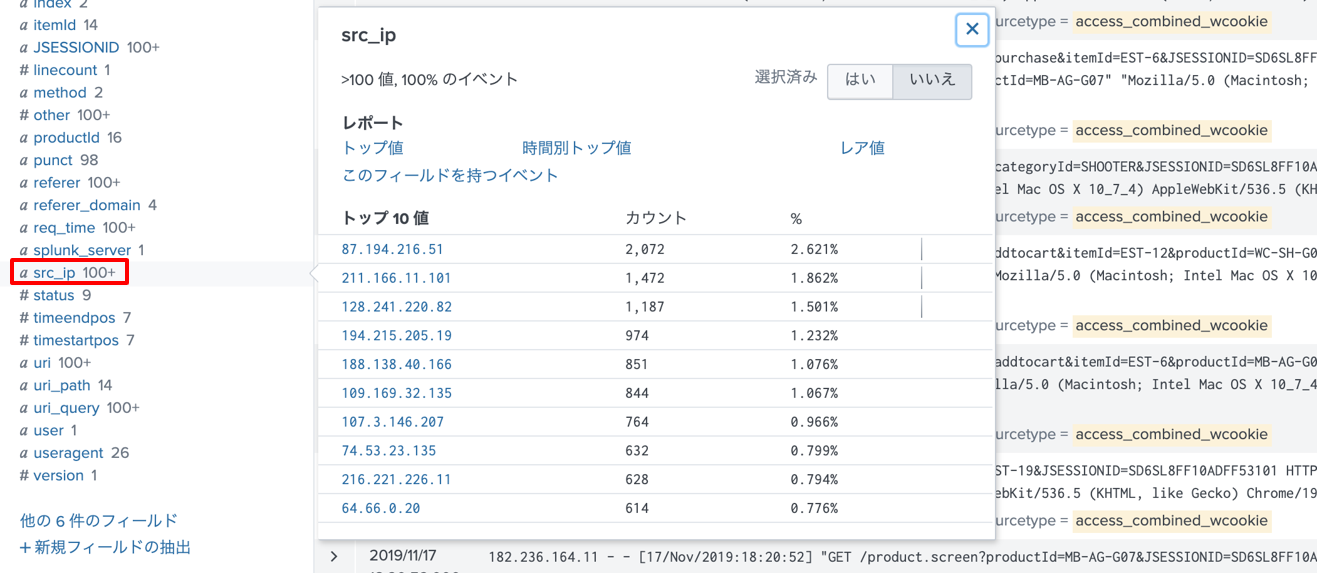Viewport: 1317px width, 573px height.
Task: Filter by IP 74.53.23.135
Action: [x=388, y=451]
